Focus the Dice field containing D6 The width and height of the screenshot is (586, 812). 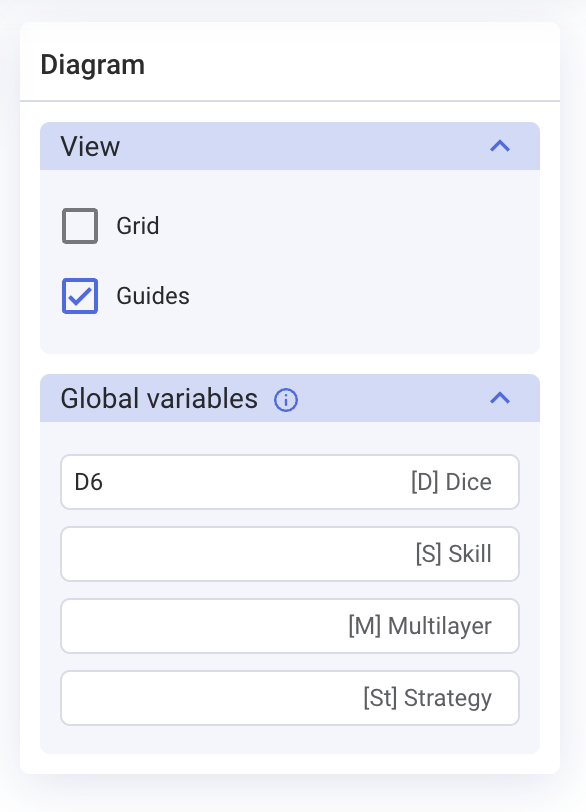coord(290,482)
